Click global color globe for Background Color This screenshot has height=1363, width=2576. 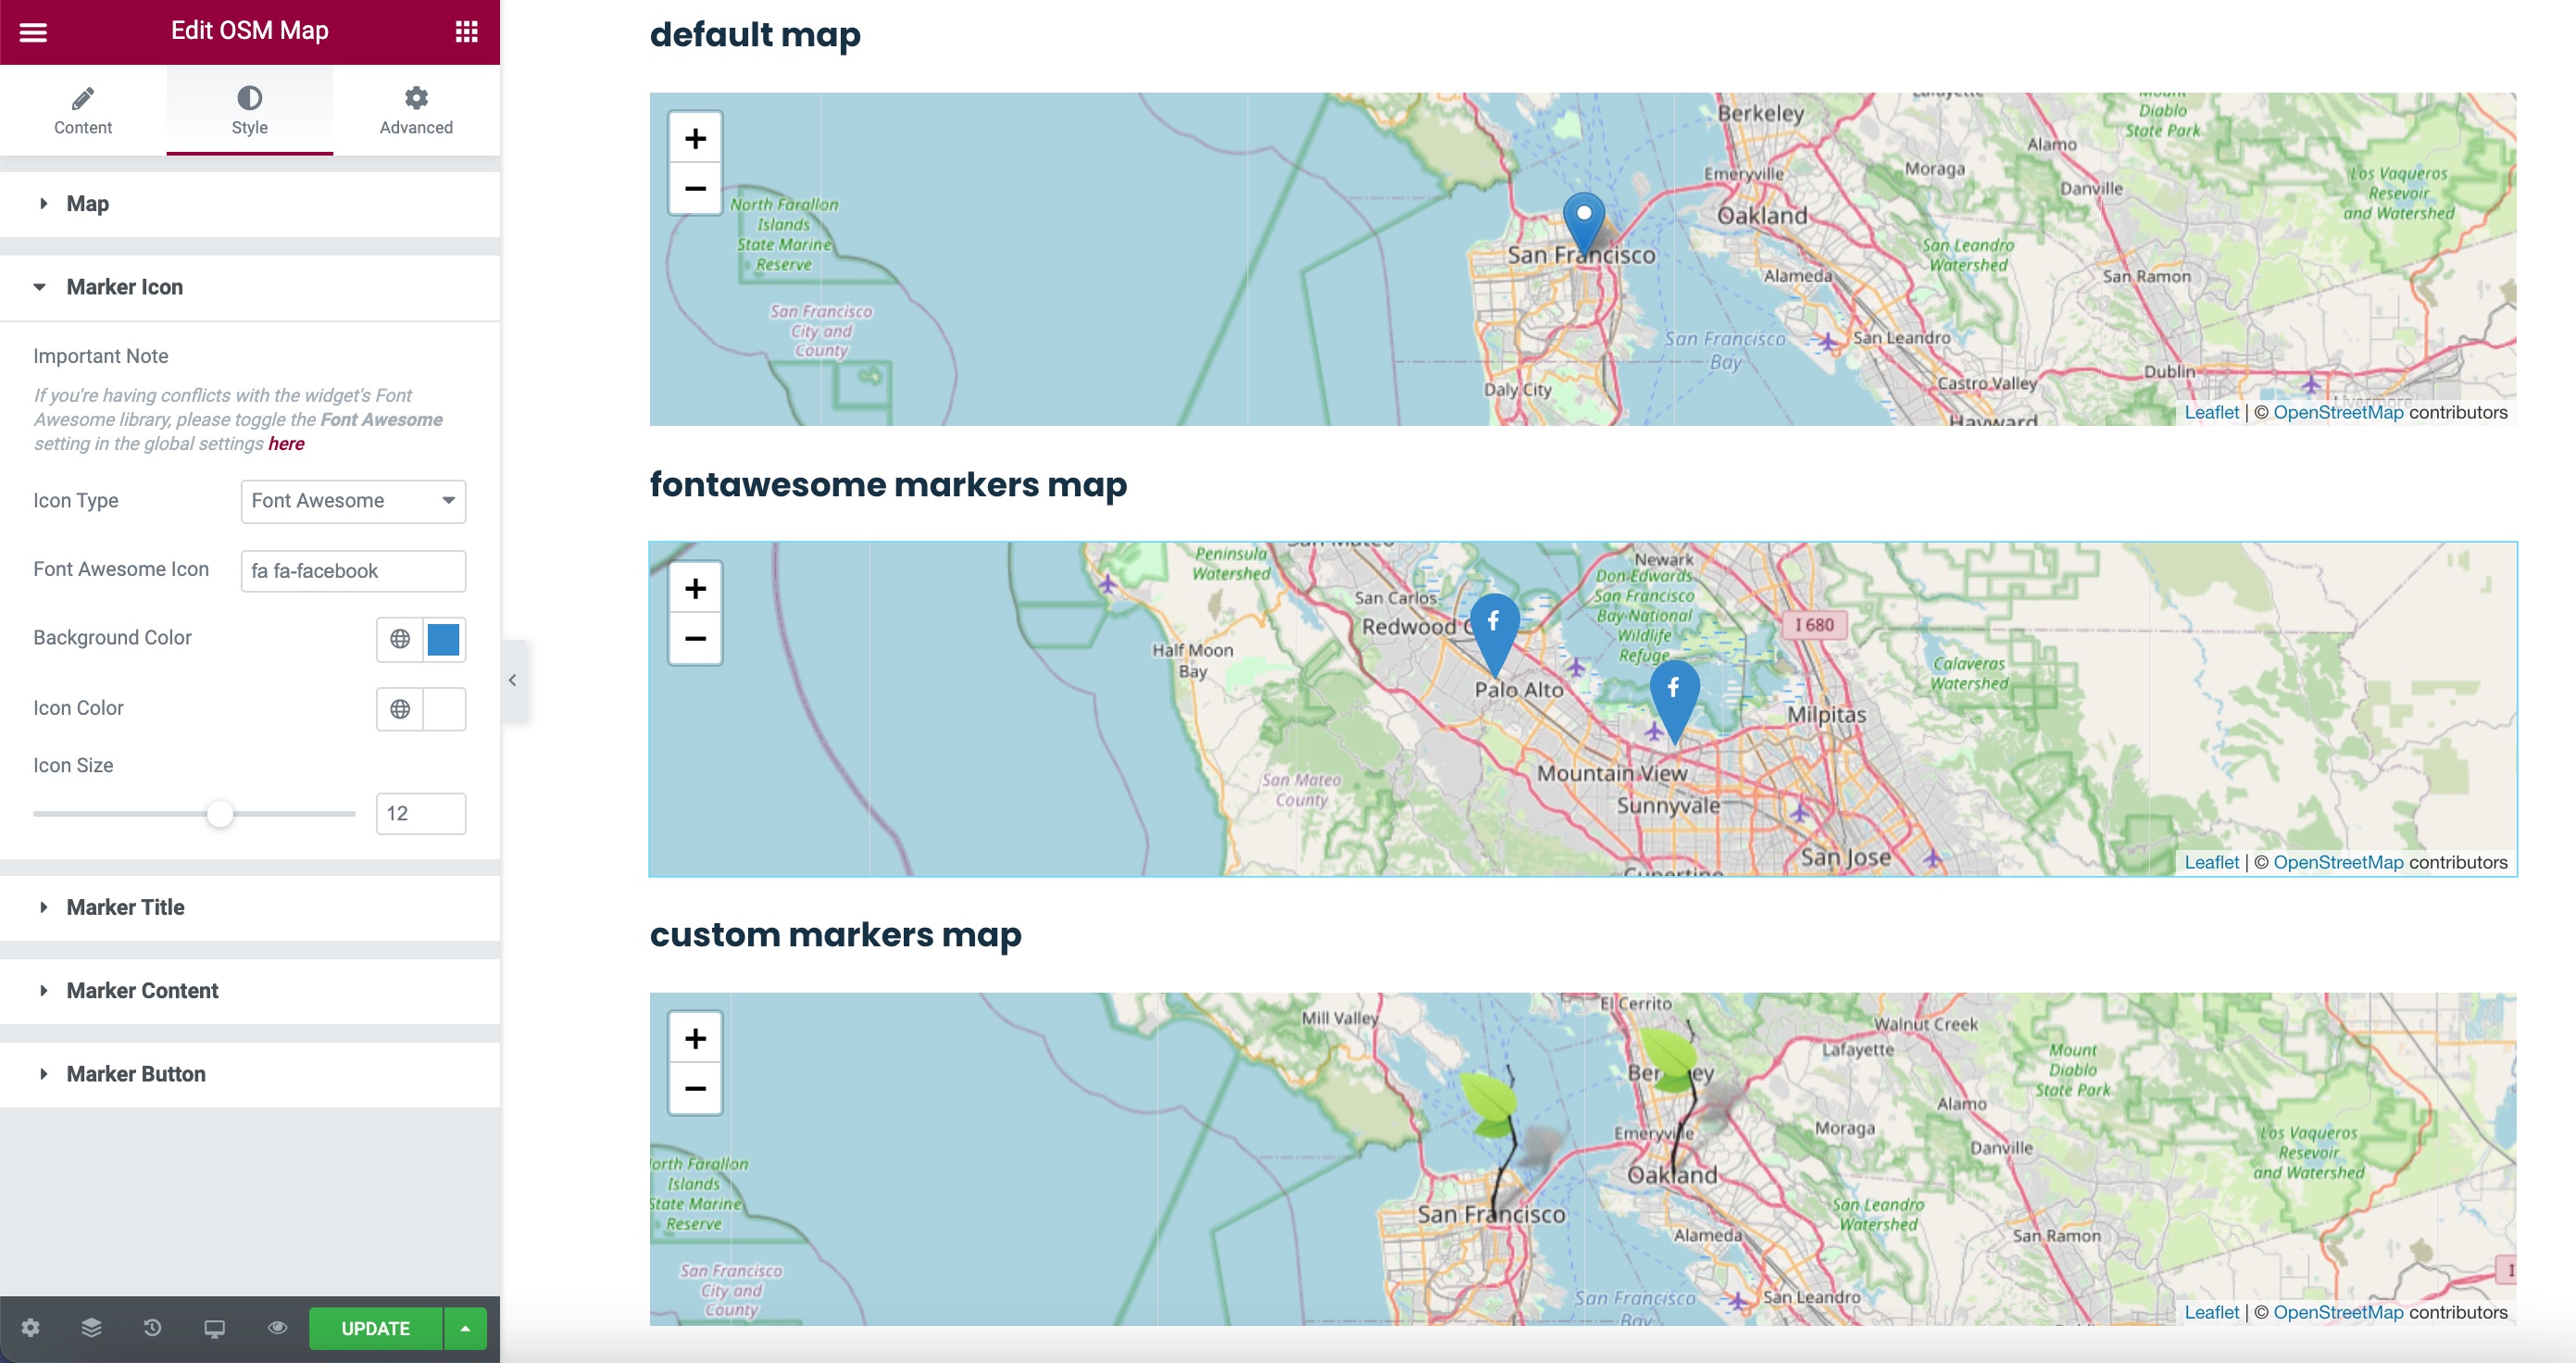[400, 639]
